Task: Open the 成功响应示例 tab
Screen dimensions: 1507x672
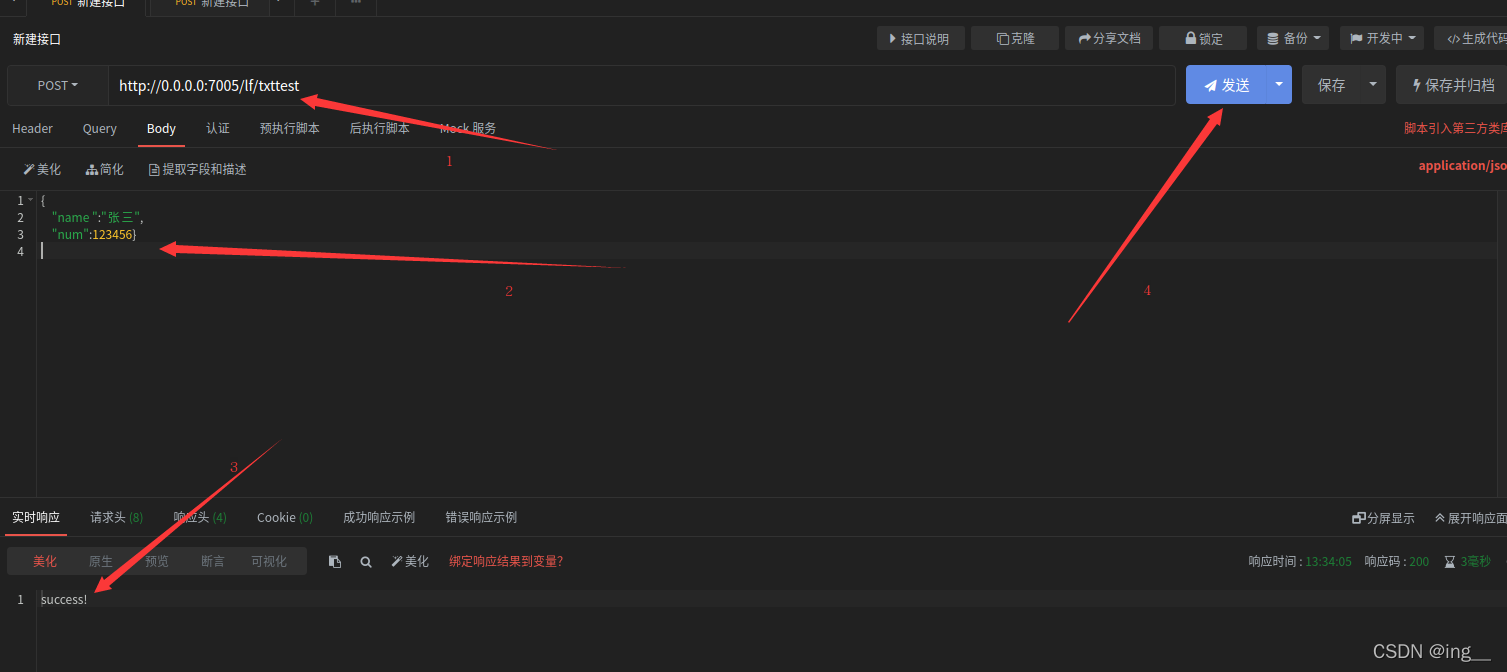Action: [x=379, y=517]
